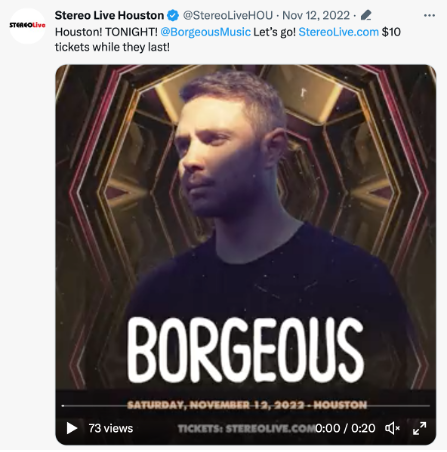Click the blue verified badge
The image size is (447, 452).
[x=173, y=15]
